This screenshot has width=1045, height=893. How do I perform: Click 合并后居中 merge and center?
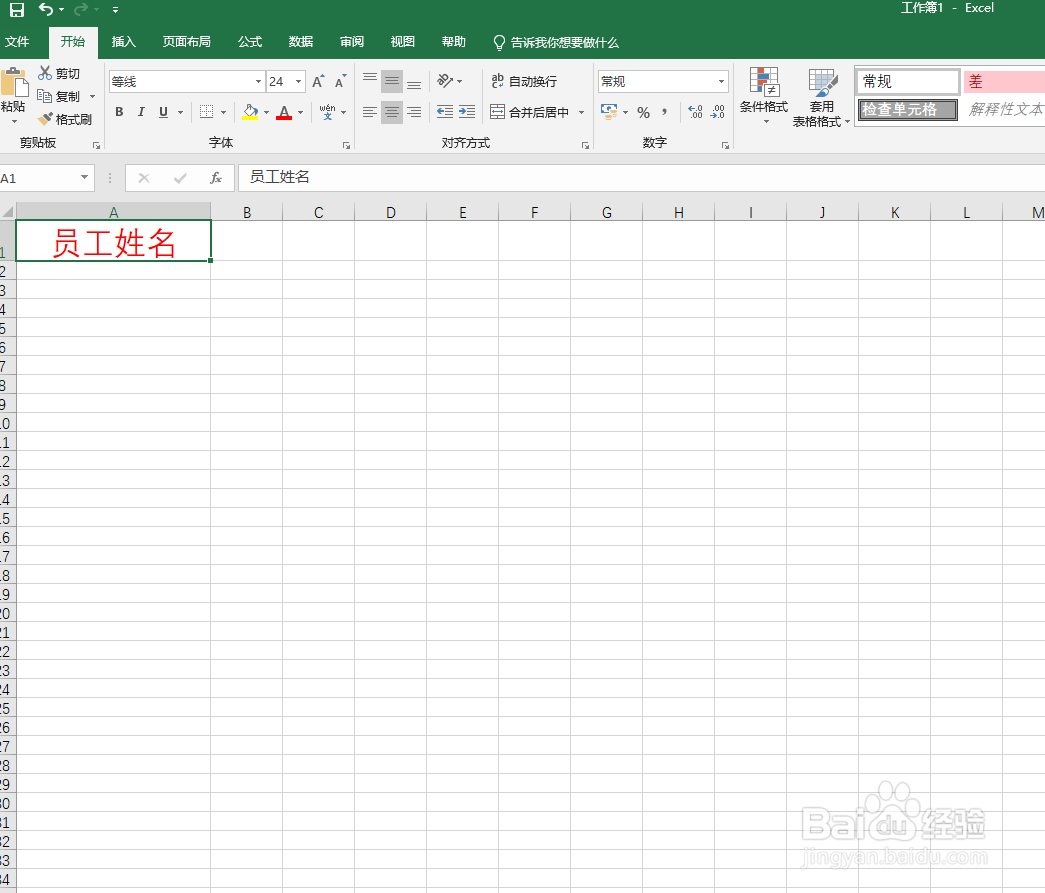coord(530,112)
